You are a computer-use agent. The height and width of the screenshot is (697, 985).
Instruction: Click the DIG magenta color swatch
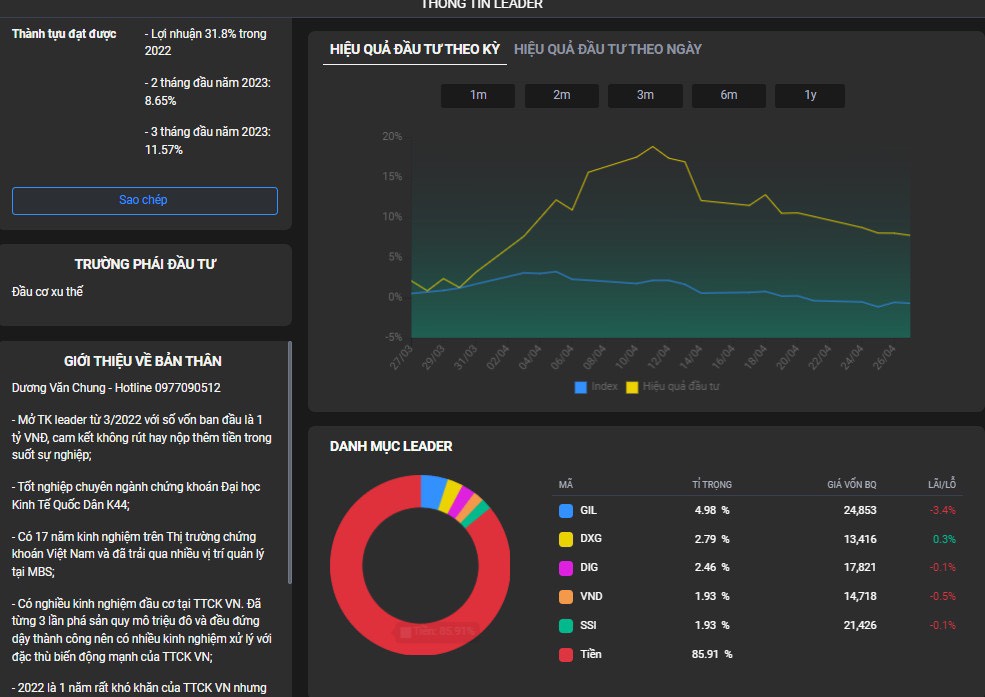(566, 568)
